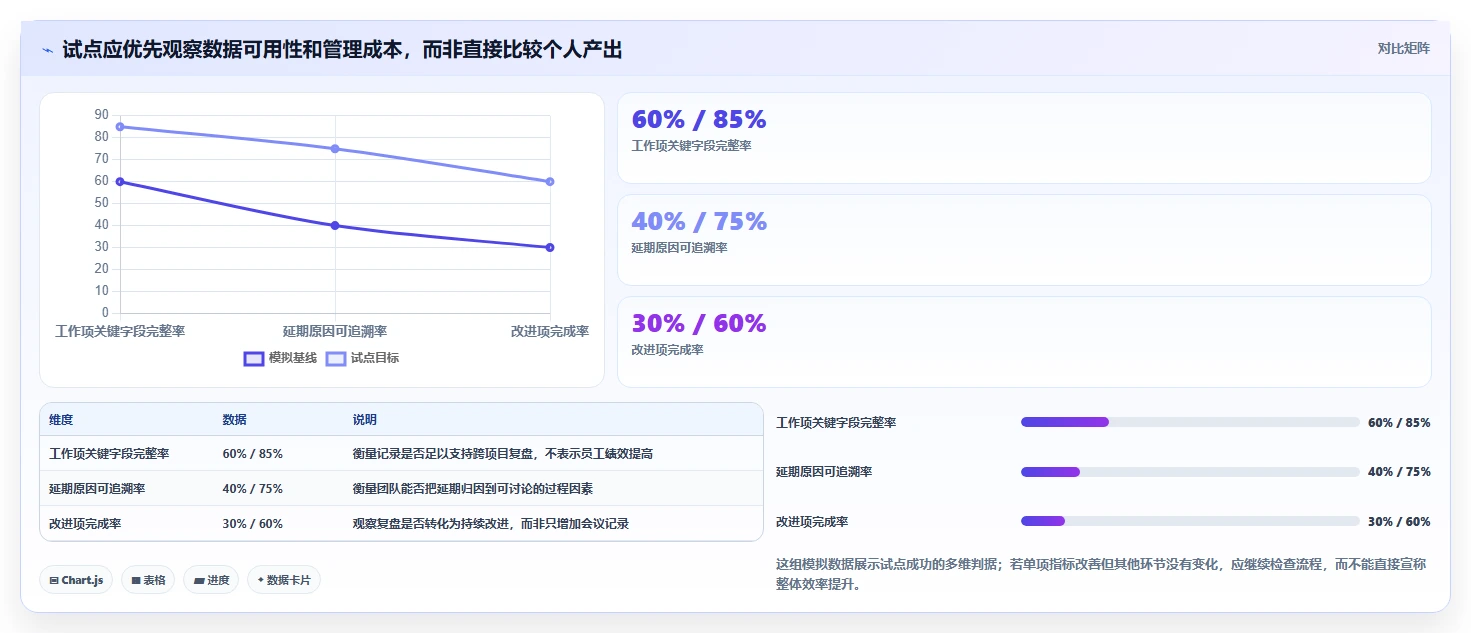Click the summary paragraph 这组模拟数据展示
Viewport: 1471px width, 633px height.
(x=1101, y=575)
